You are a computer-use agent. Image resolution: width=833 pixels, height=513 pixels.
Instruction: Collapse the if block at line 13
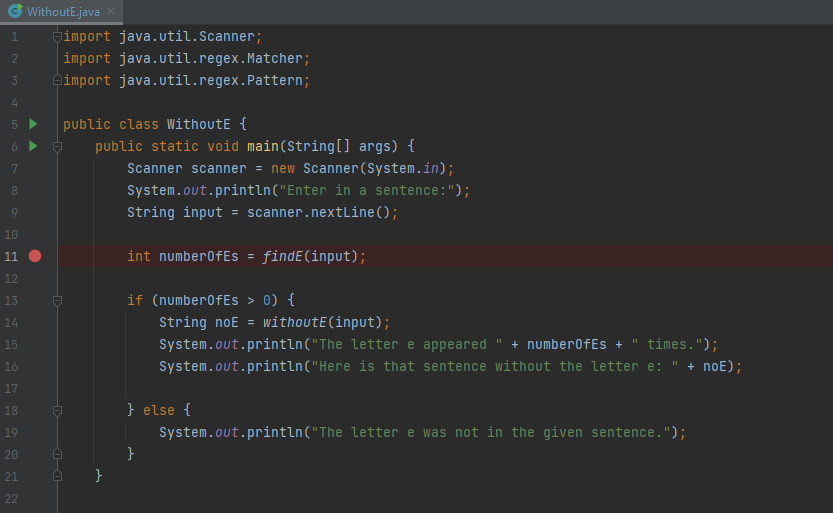(x=58, y=300)
